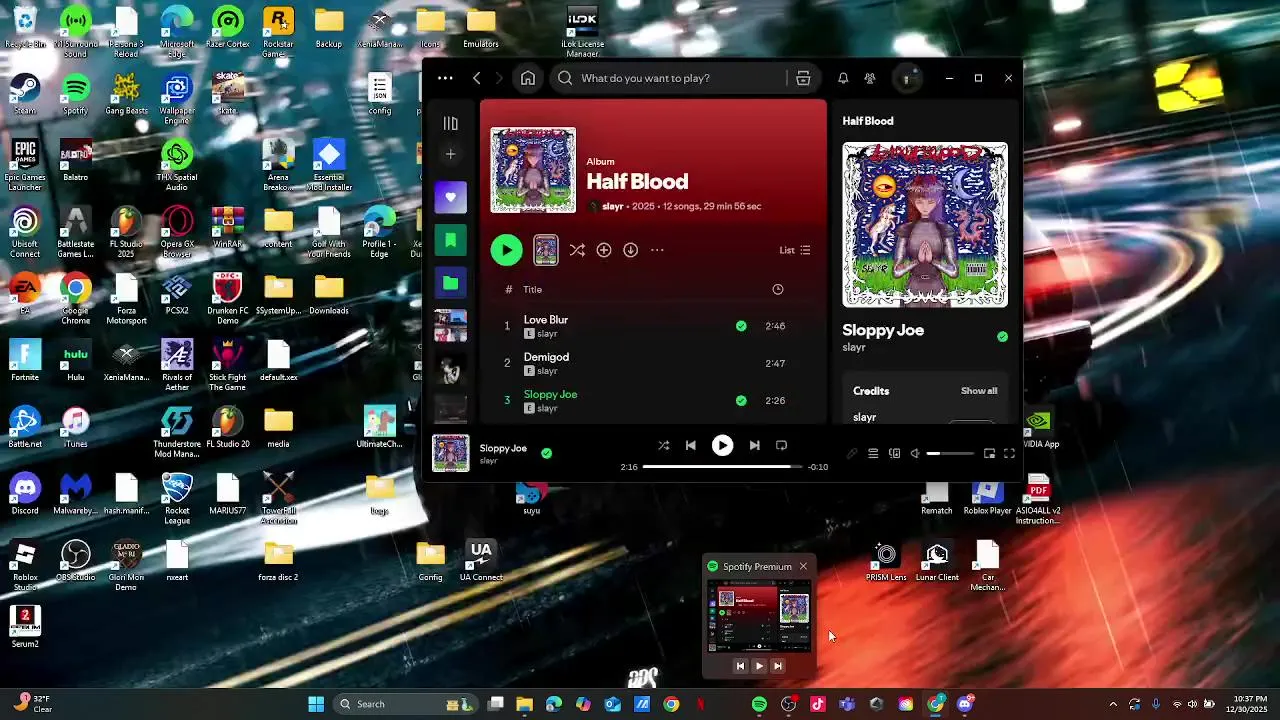This screenshot has width=1280, height=720.
Task: Skip to previous track in player bar
Action: coord(690,446)
